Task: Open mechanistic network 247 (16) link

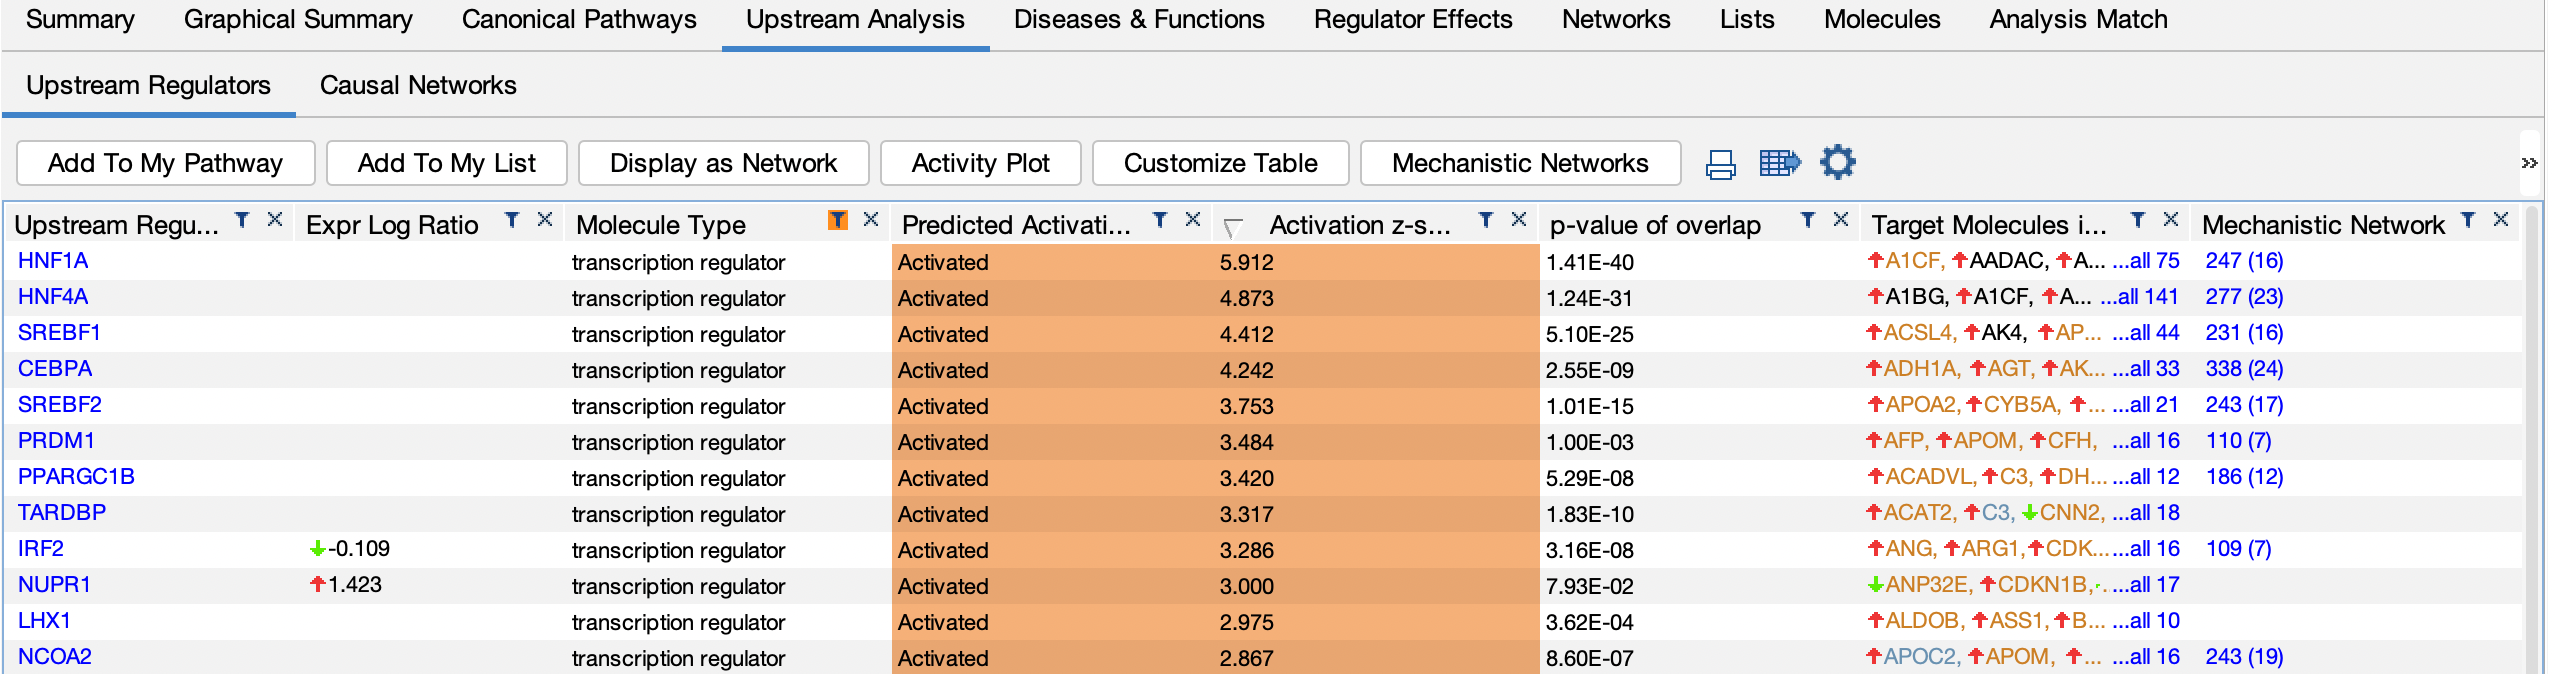Action: click(x=2245, y=261)
